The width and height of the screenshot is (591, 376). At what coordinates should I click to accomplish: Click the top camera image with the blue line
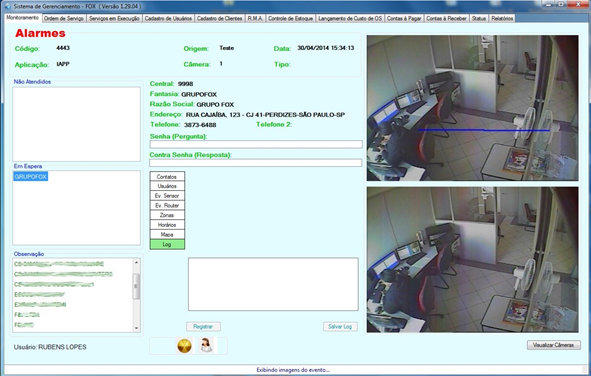(x=473, y=108)
